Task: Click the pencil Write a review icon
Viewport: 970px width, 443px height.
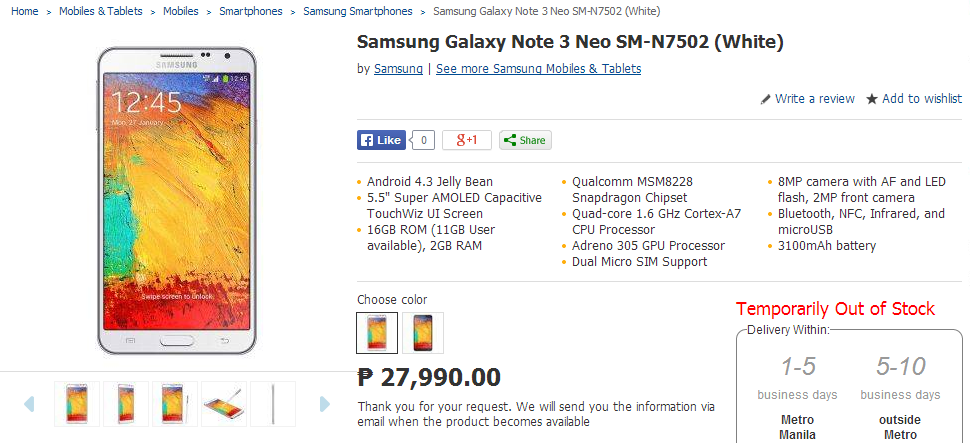Action: point(766,99)
